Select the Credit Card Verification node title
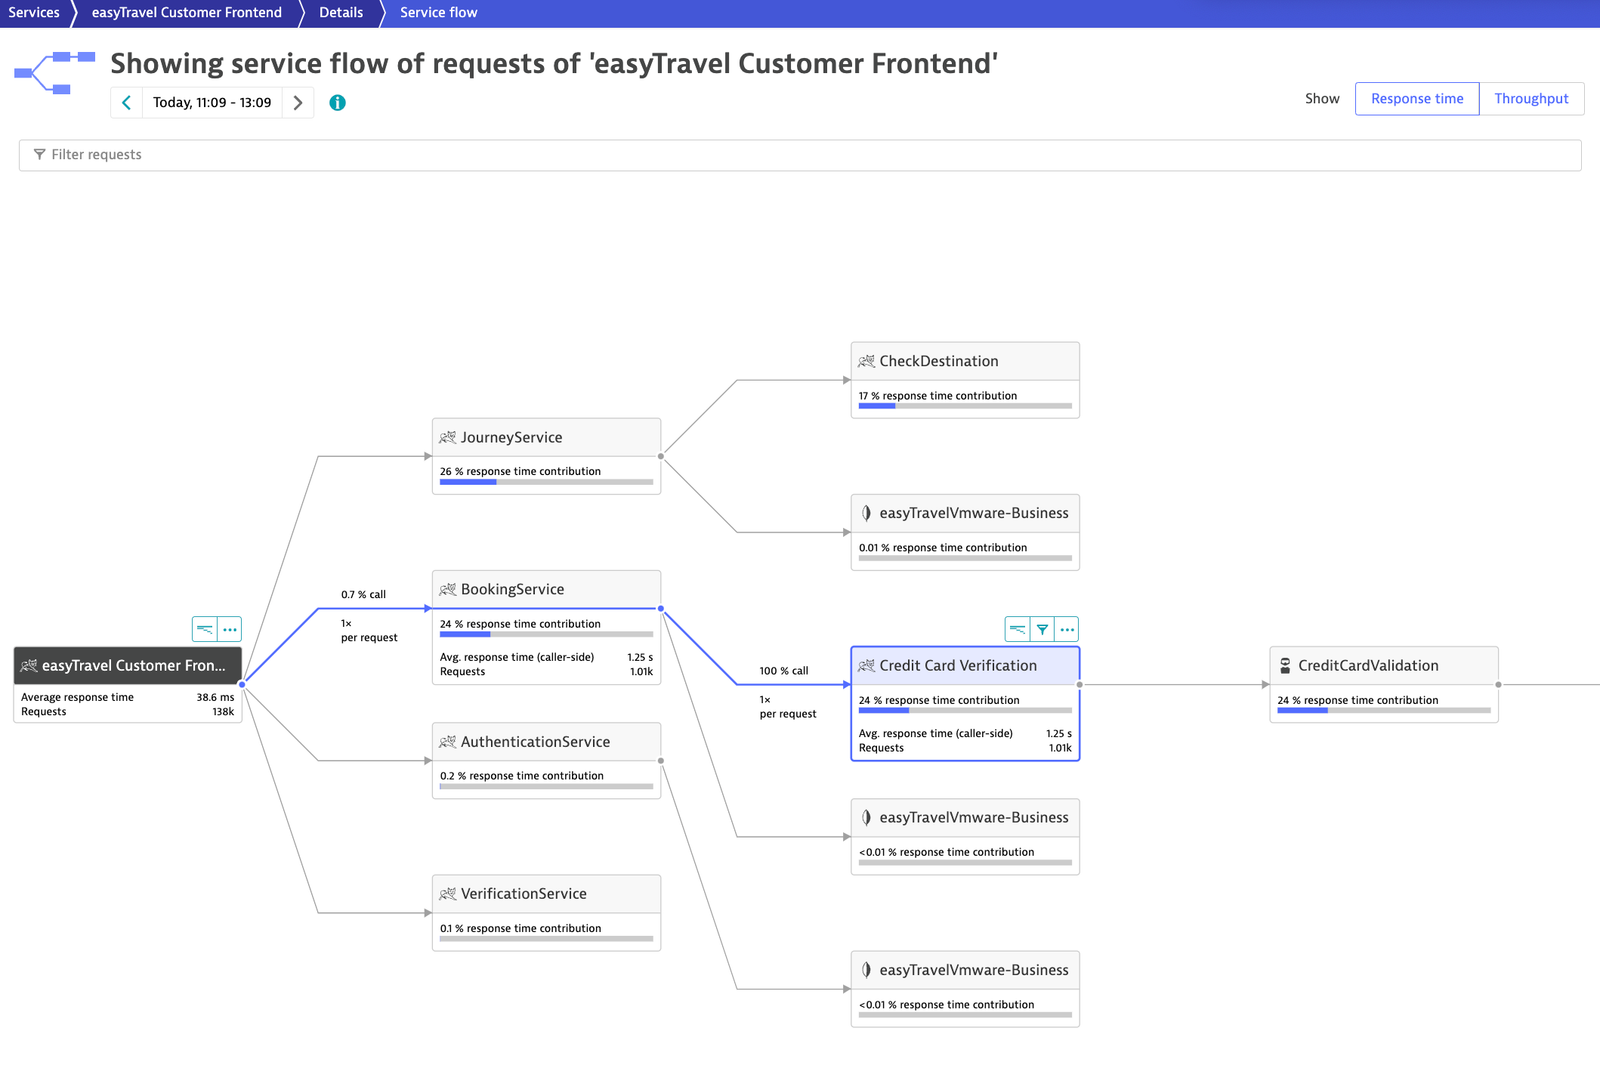Viewport: 1600px width, 1089px height. pyautogui.click(x=958, y=665)
